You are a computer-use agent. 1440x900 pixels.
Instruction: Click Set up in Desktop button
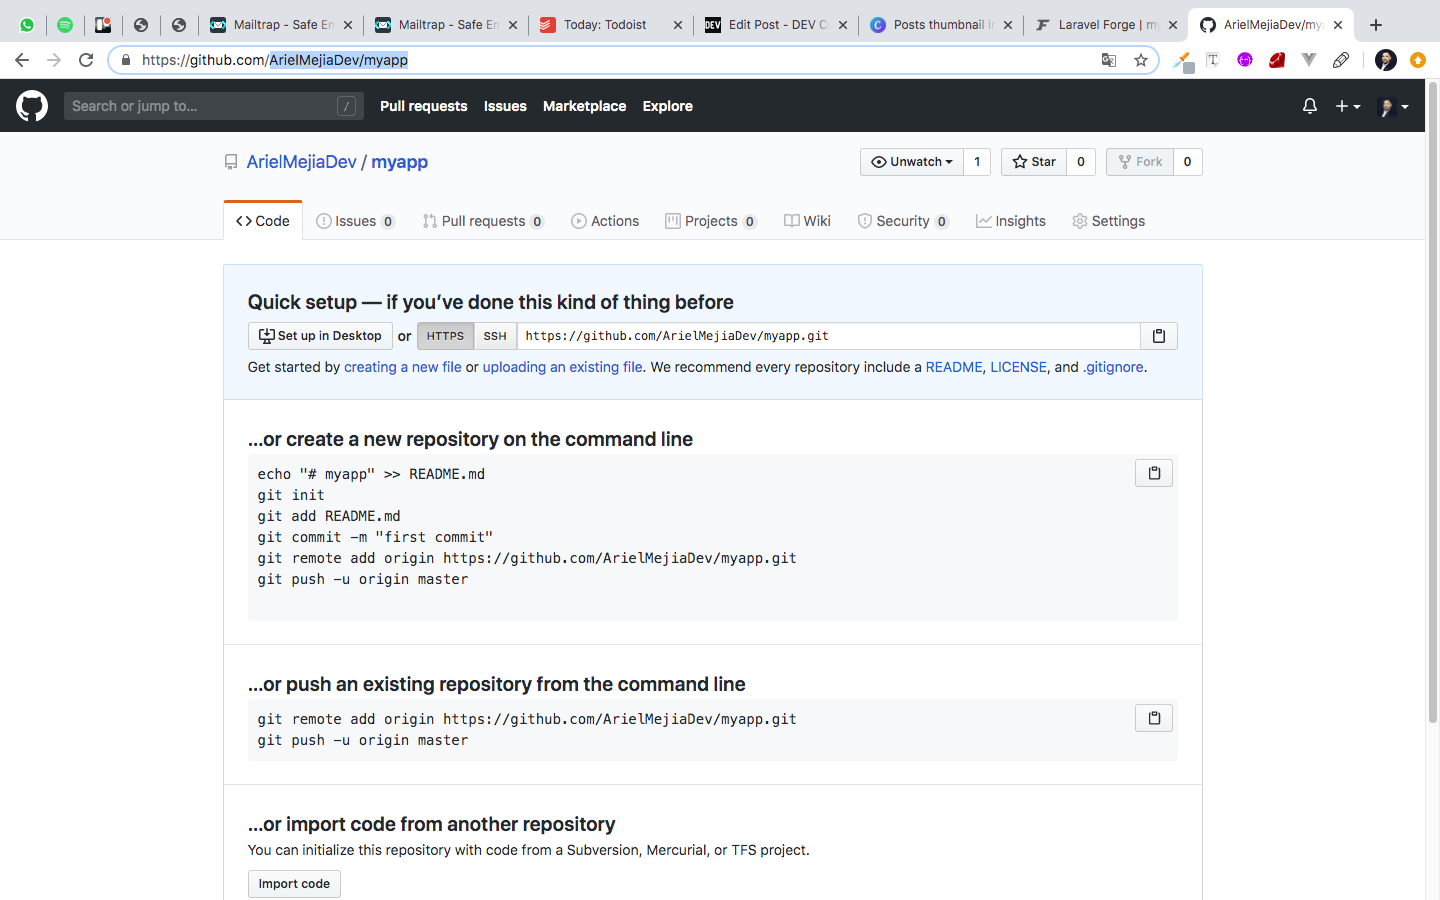[320, 336]
